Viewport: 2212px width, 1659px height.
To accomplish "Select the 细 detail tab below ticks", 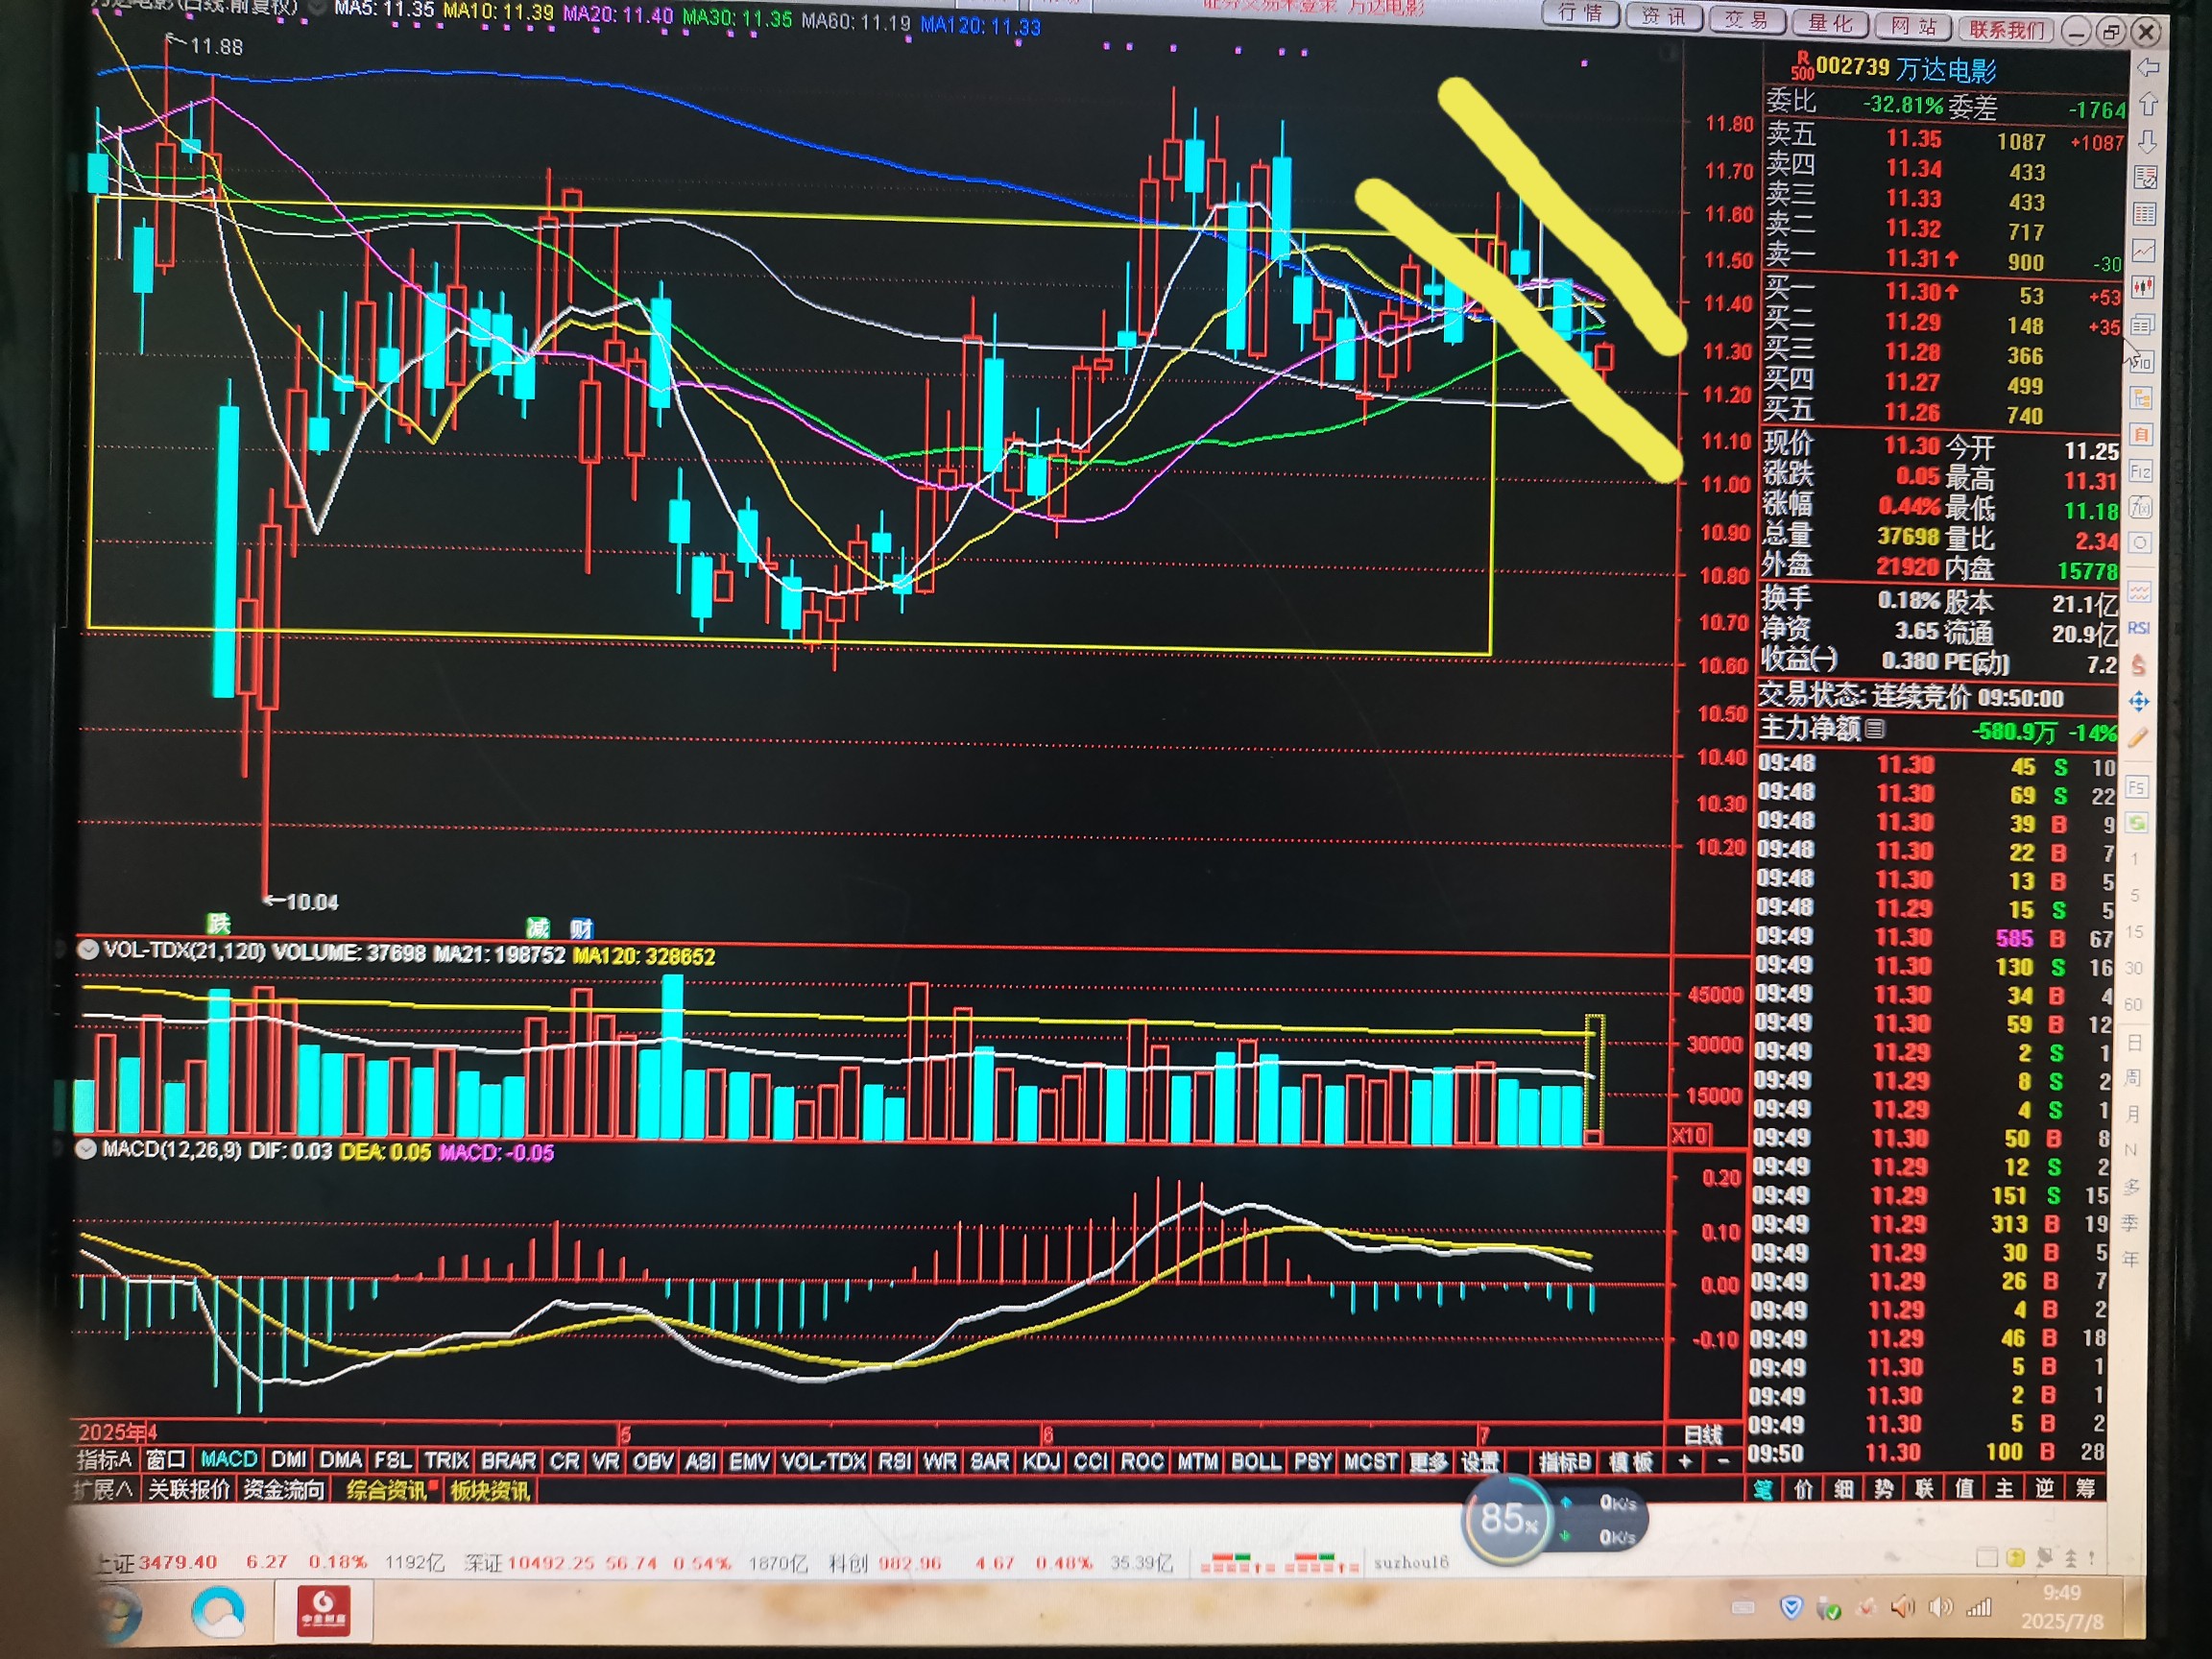I will pos(1843,1489).
